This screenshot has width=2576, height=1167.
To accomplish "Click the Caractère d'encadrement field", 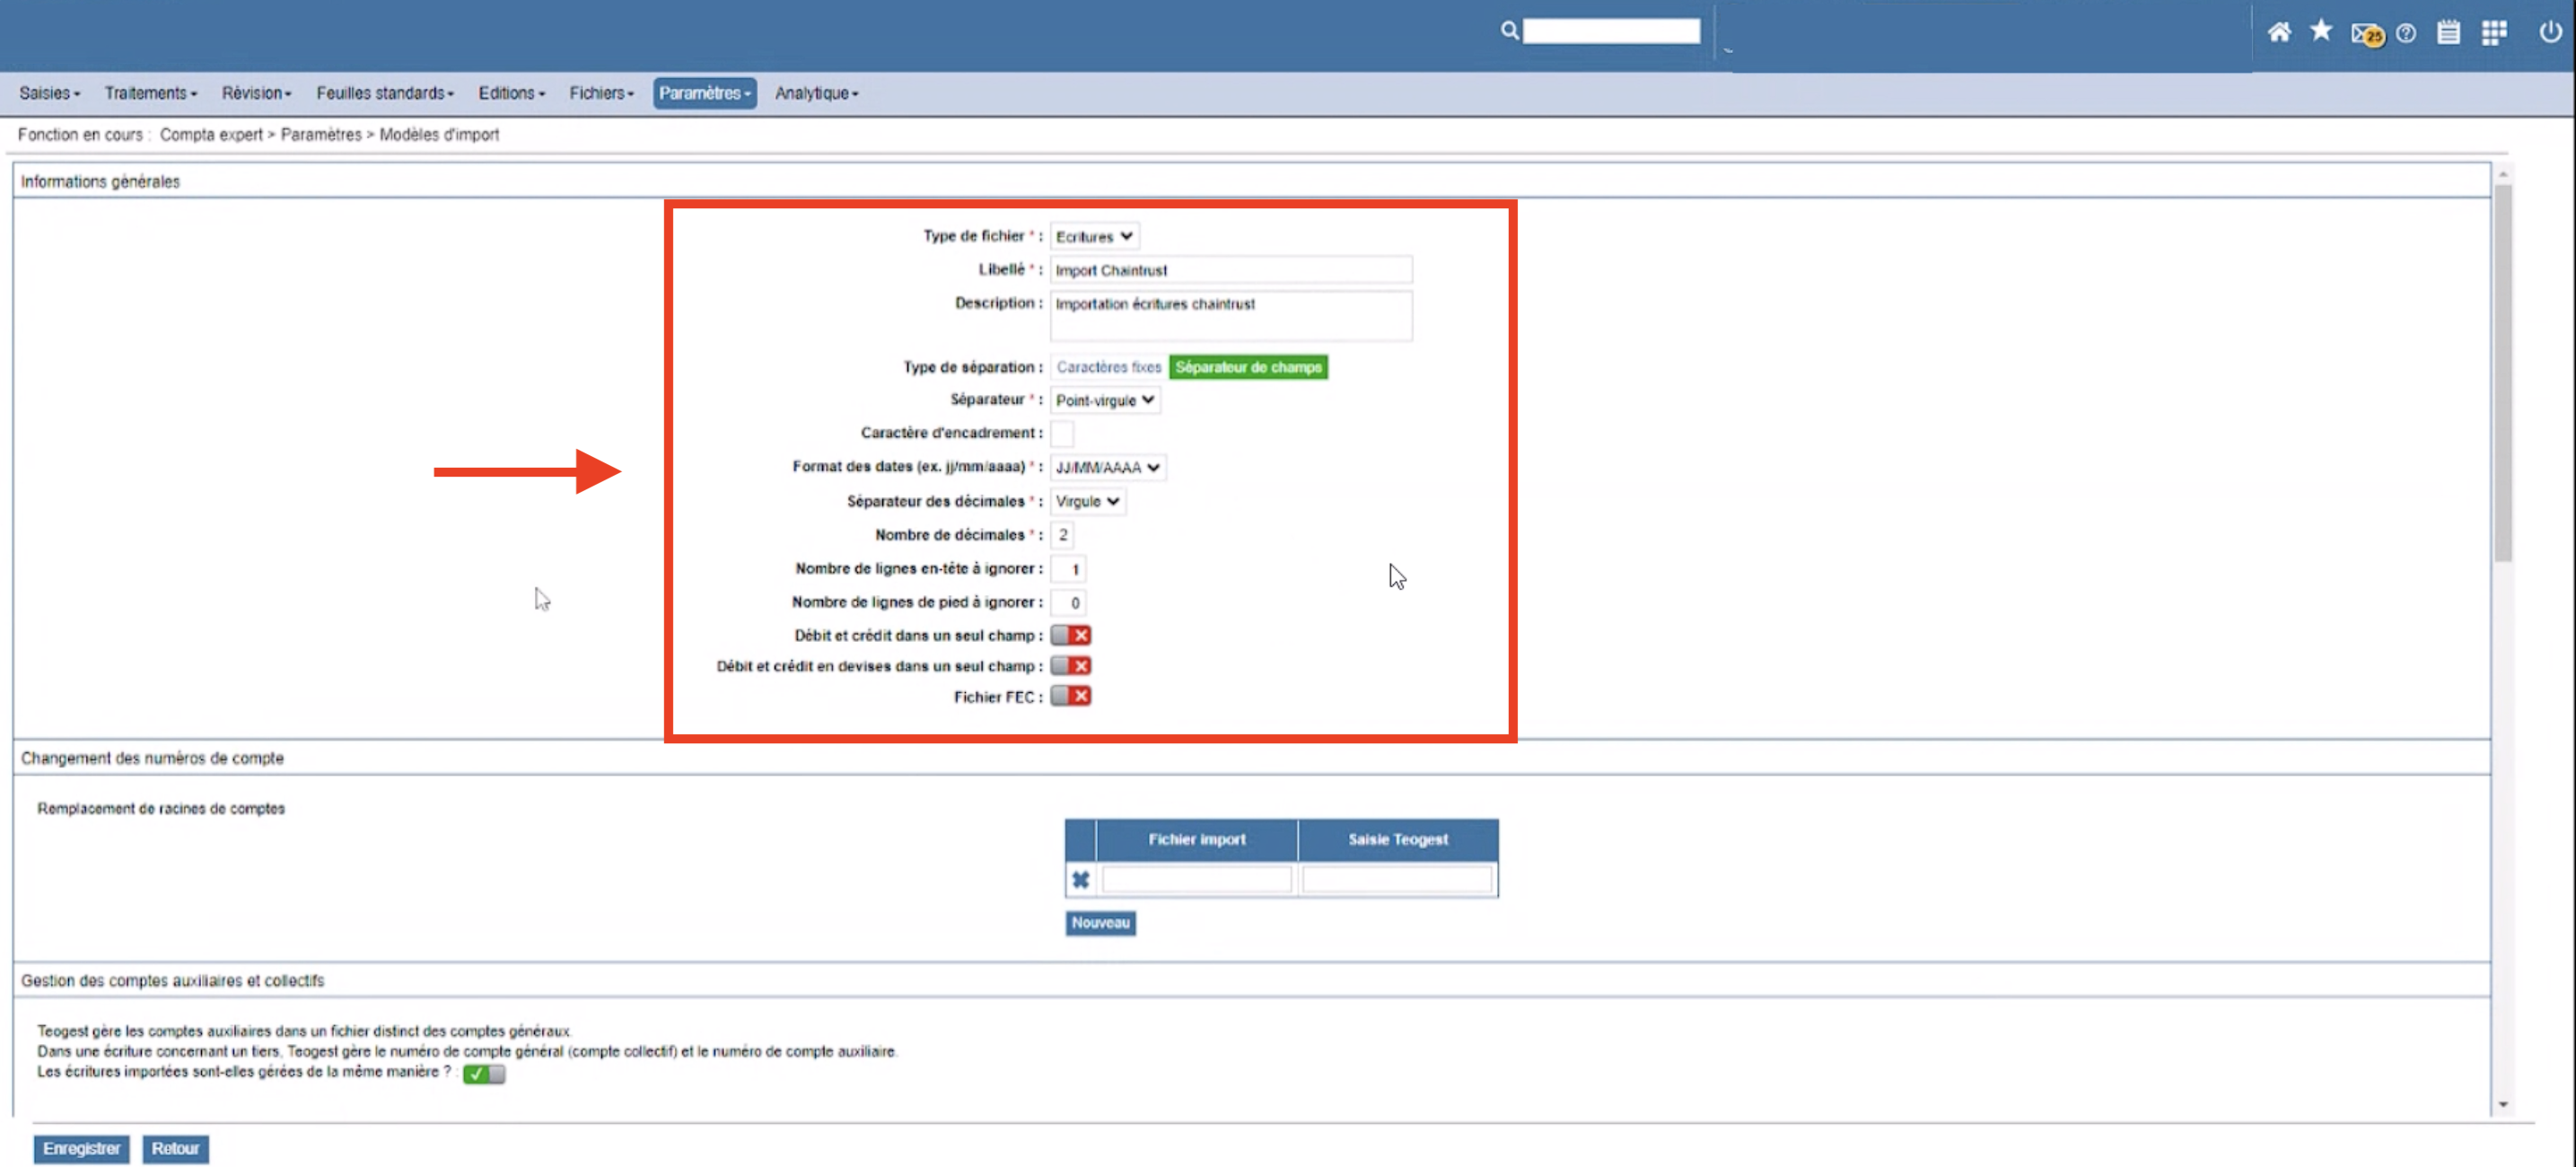I will tap(1062, 434).
